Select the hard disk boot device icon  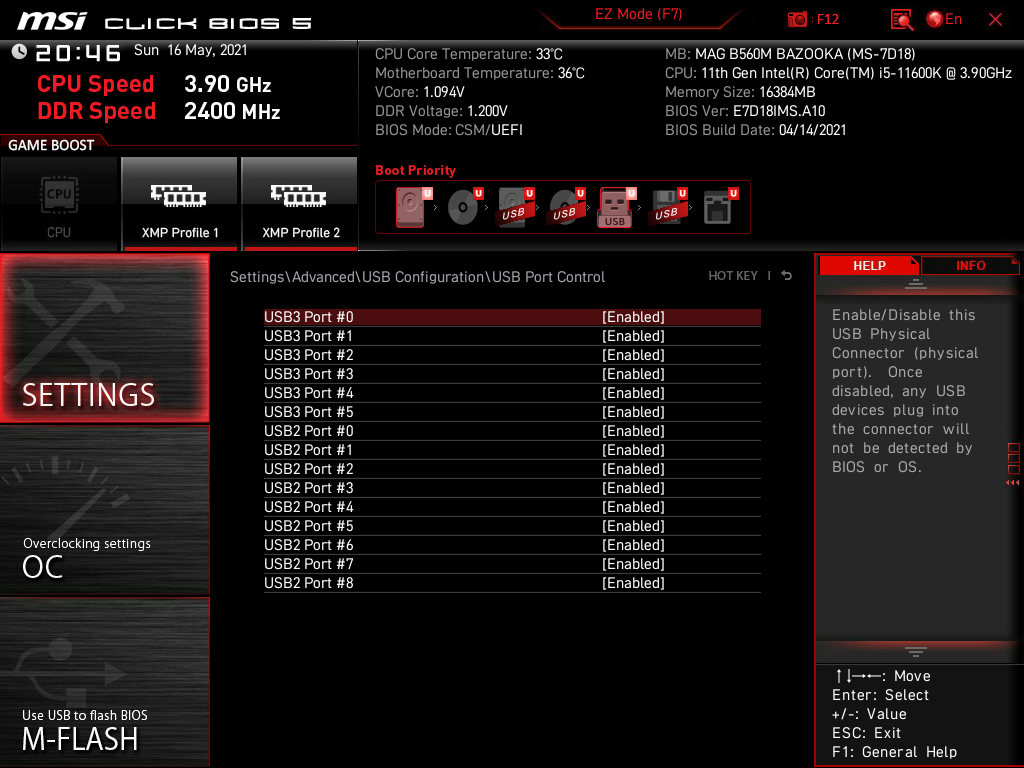[411, 207]
